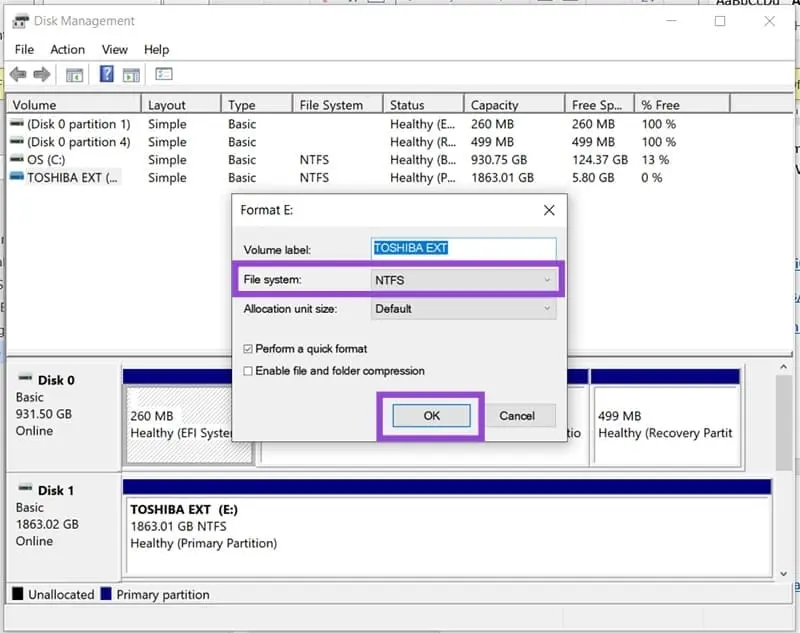Sort by the Type column header
Viewport: 800px width, 633px height.
(257, 105)
